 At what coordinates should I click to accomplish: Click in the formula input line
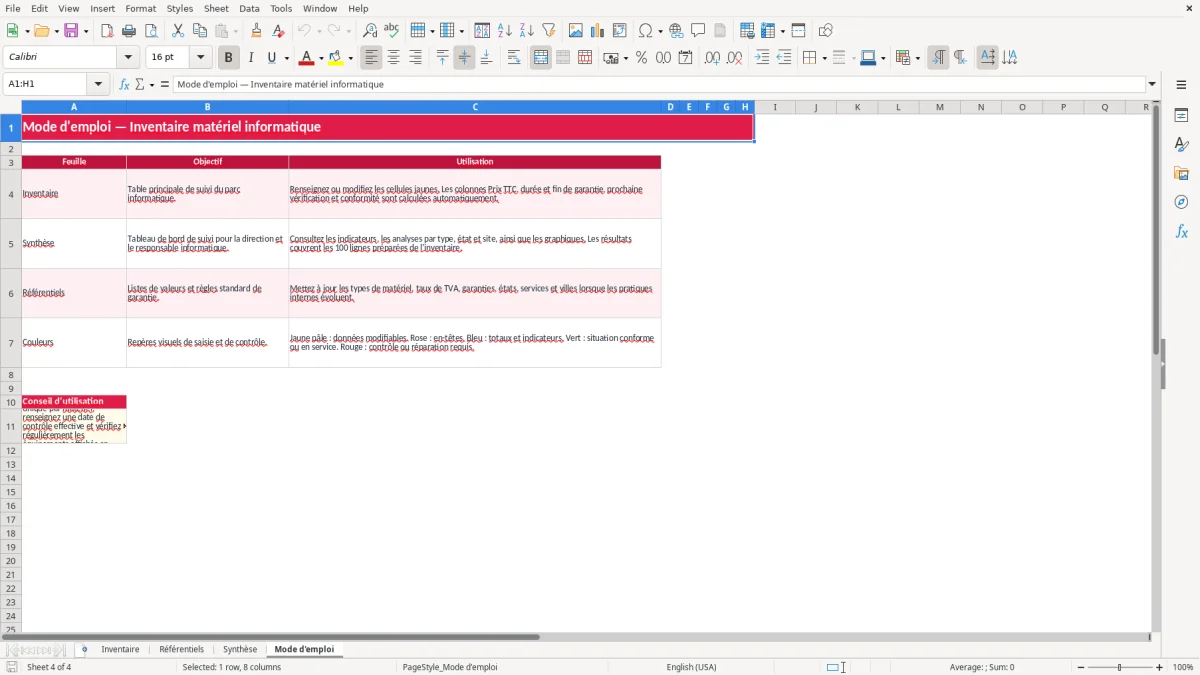[659, 84]
